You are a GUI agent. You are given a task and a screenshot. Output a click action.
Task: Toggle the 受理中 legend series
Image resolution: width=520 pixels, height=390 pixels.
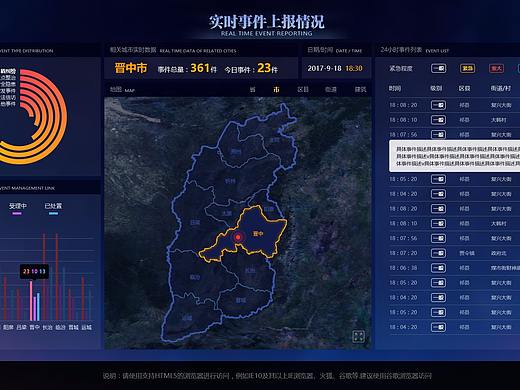point(17,208)
